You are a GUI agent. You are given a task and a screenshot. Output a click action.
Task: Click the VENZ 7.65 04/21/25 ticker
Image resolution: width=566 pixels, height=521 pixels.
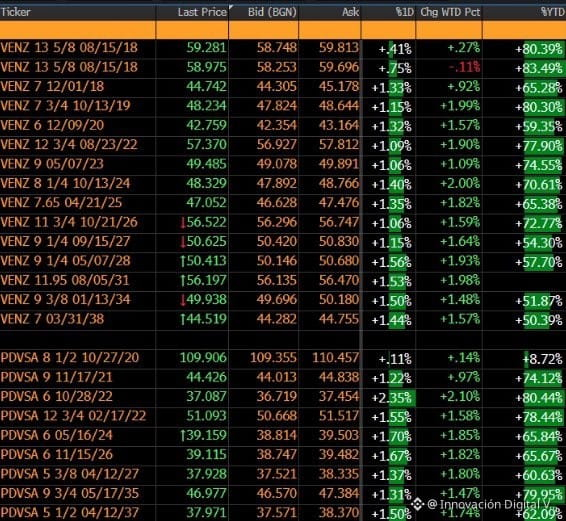pyautogui.click(x=61, y=203)
